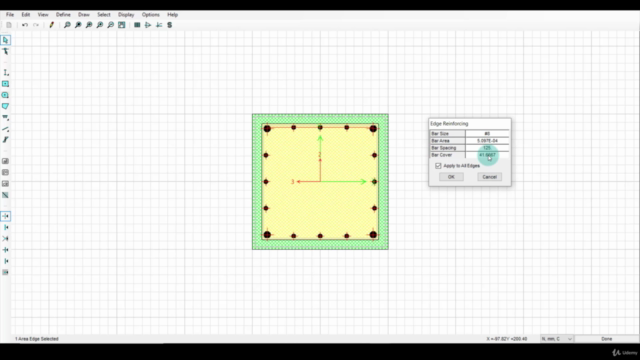Click the solid teal square properties icon
Screen dimensions: 640x360
click(x=137, y=25)
